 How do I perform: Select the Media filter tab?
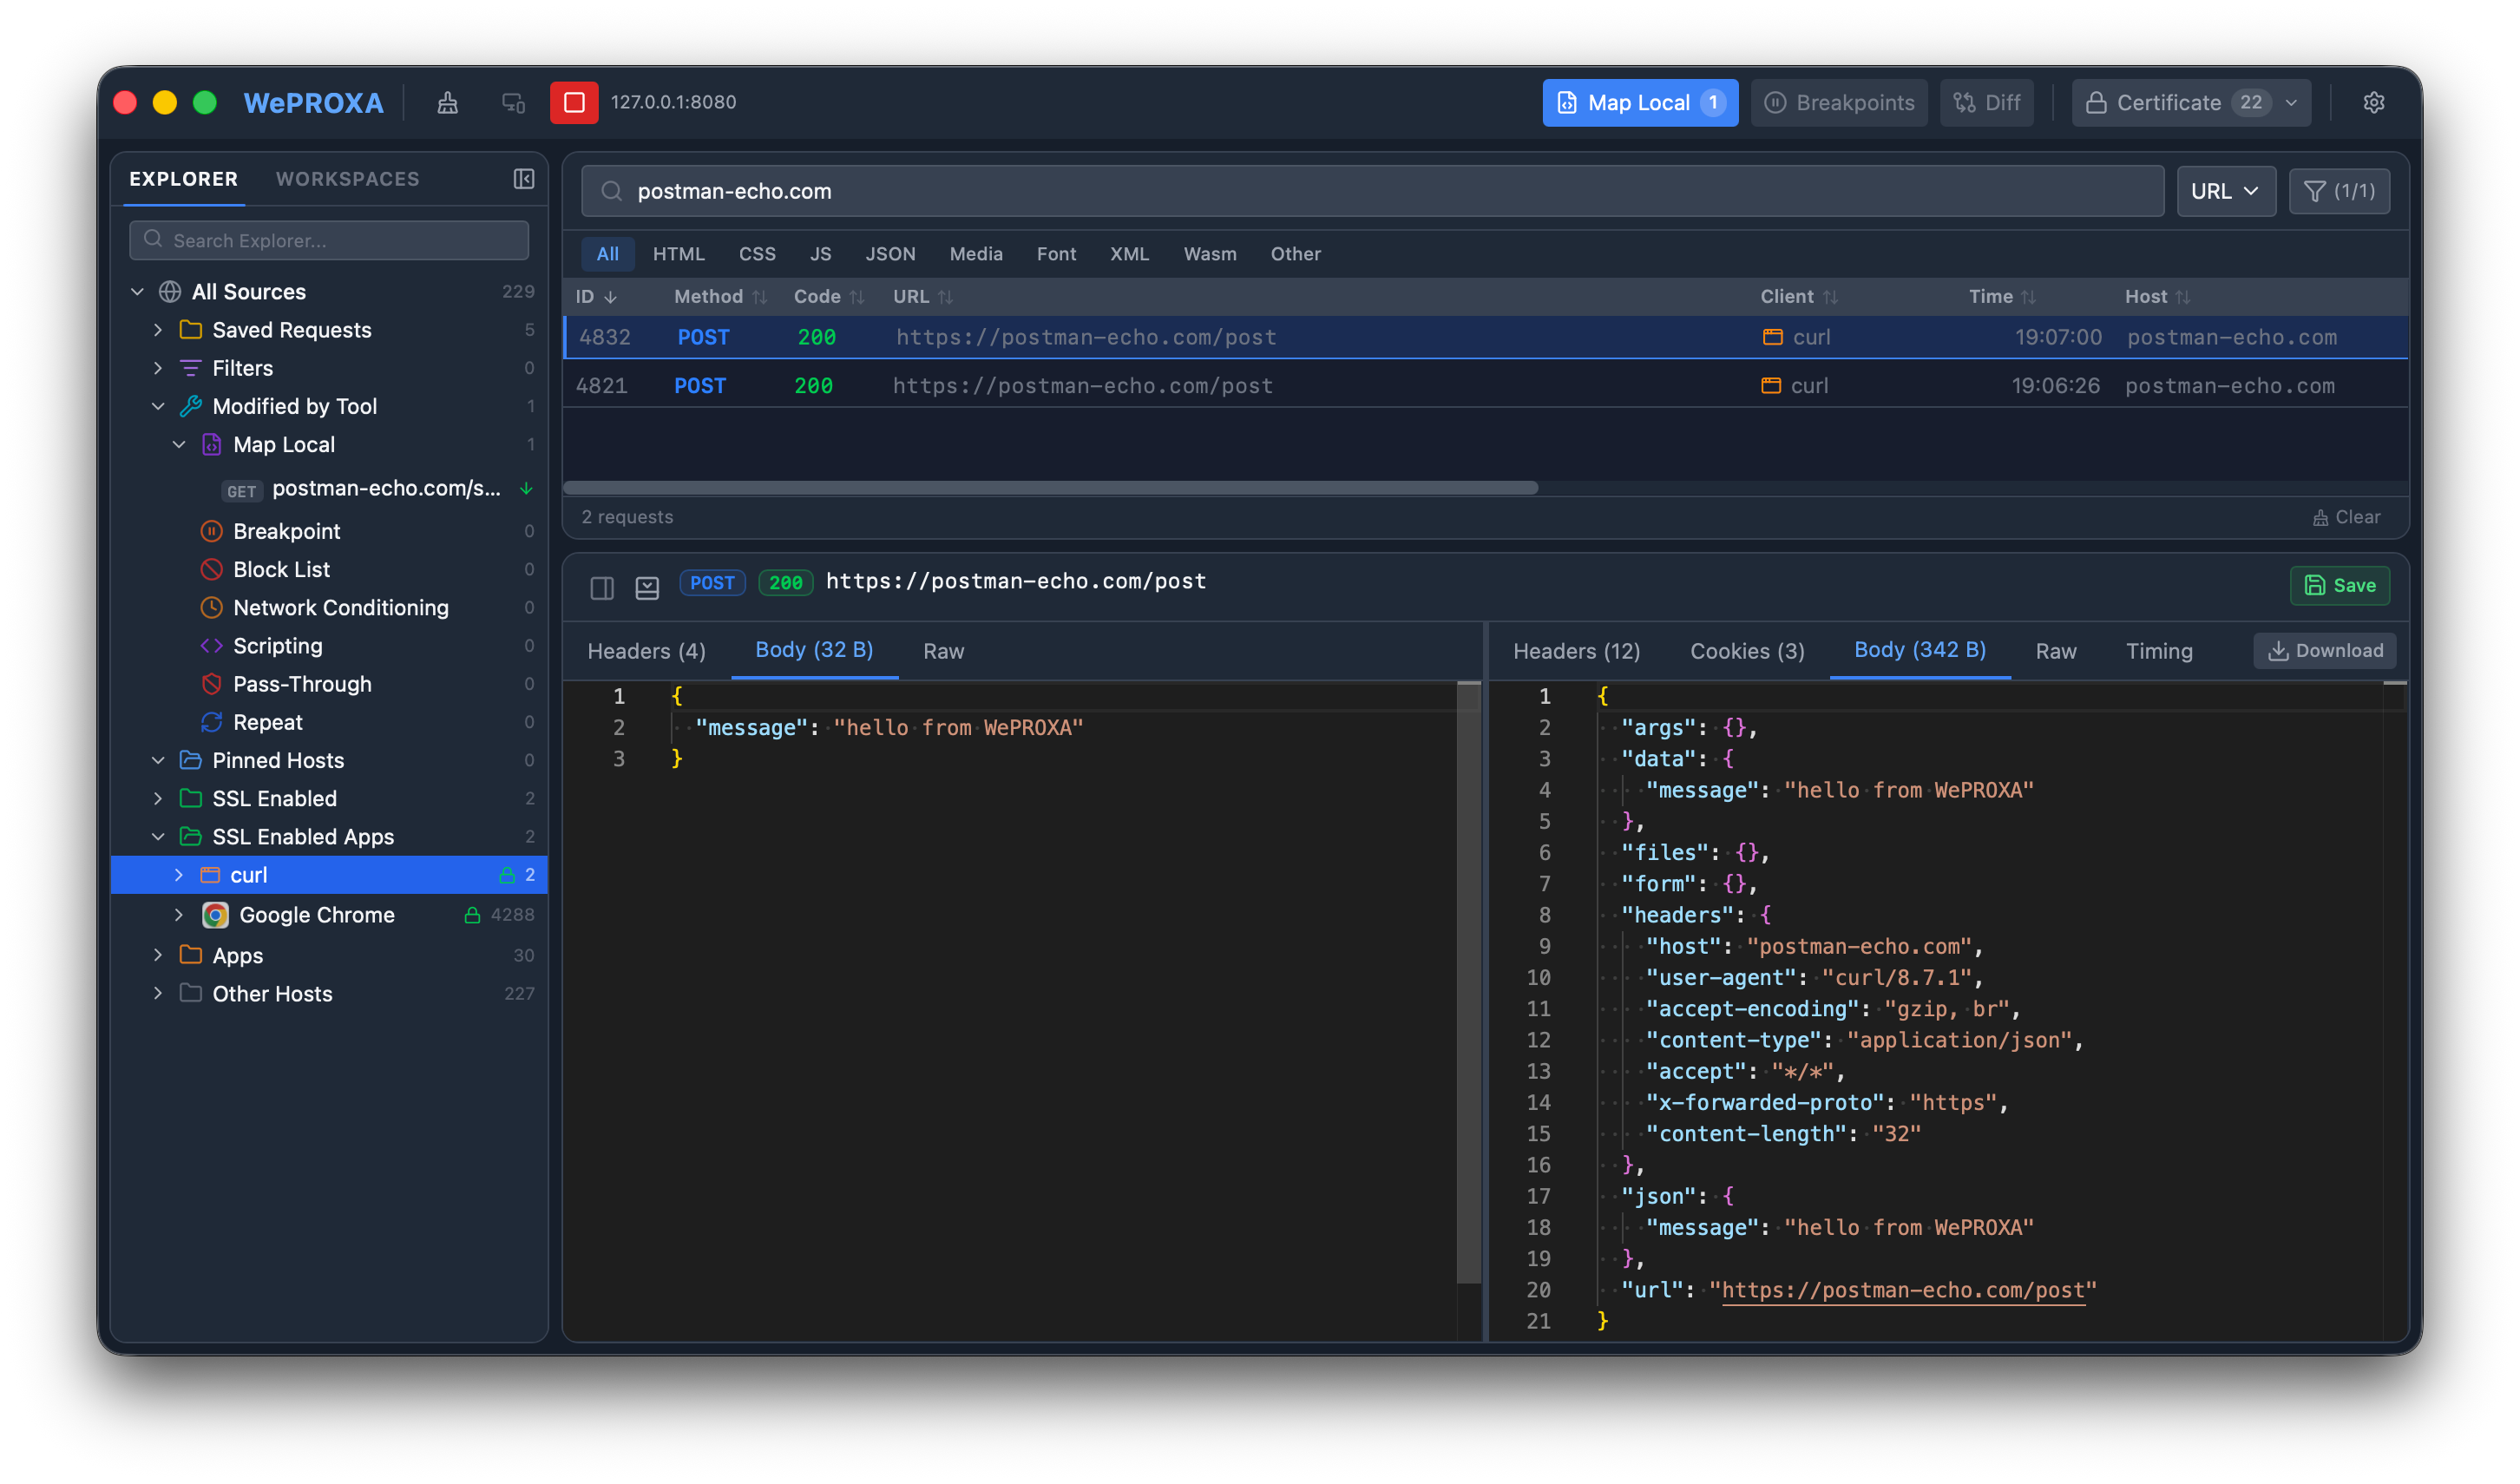point(976,254)
